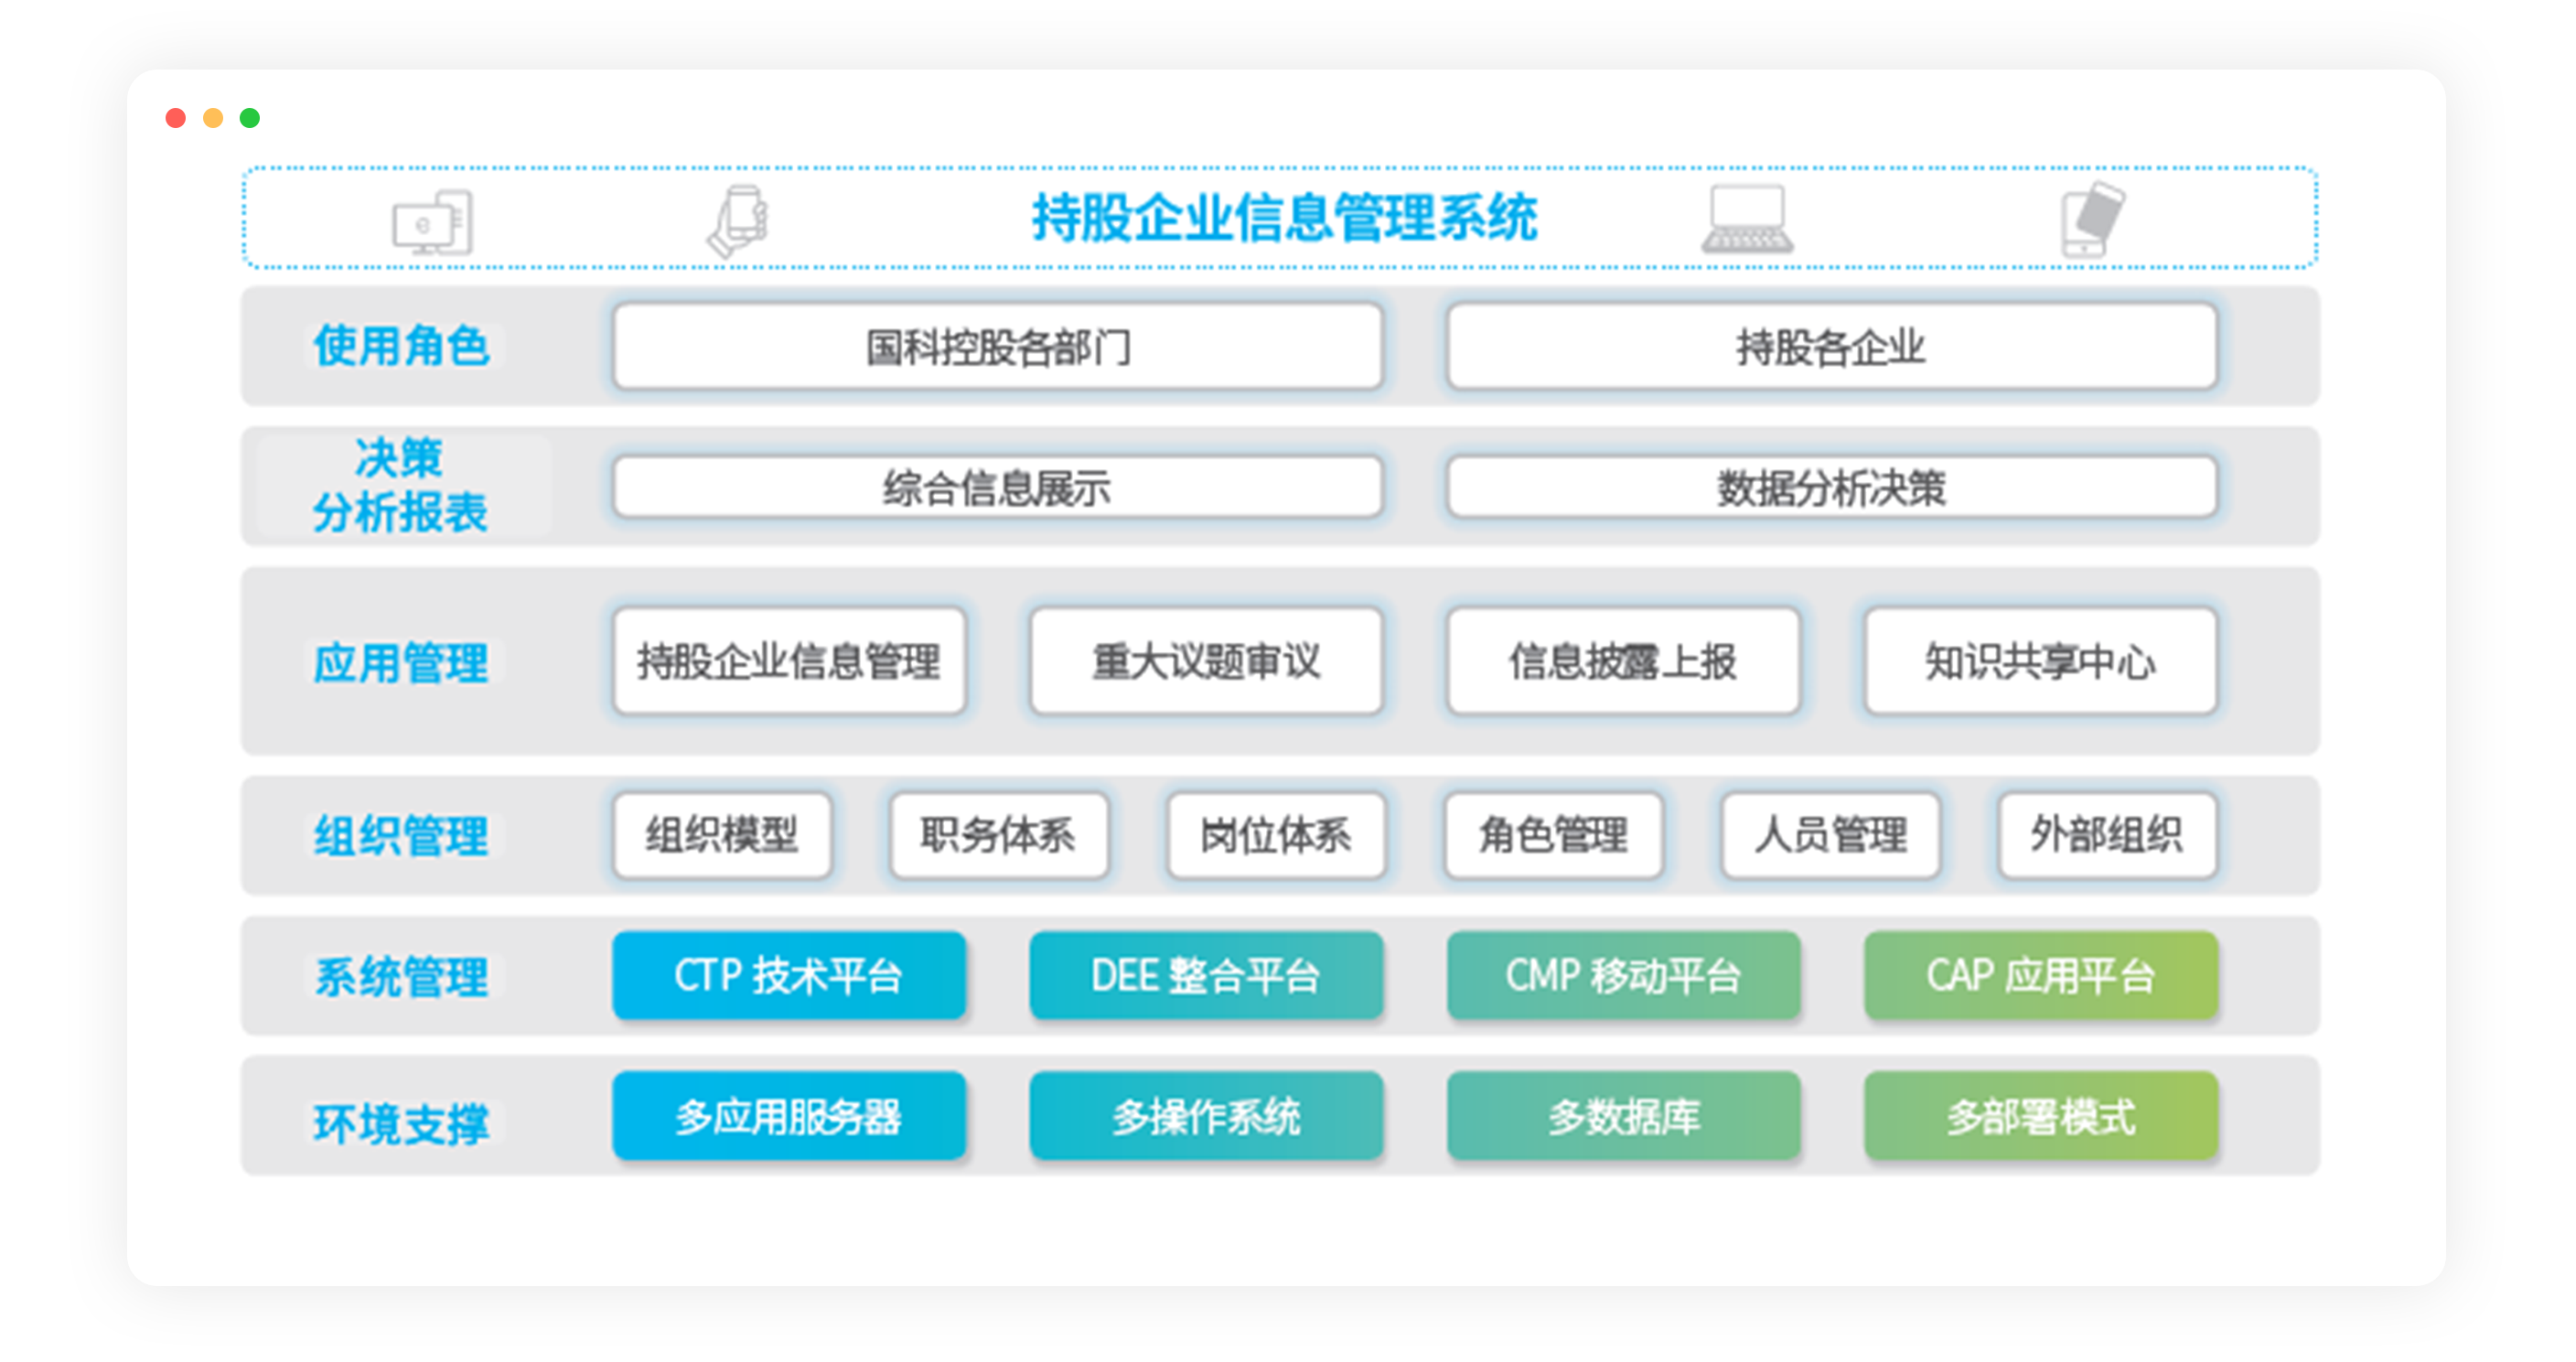Open 数据分析决策 box
The height and width of the screenshot is (1362, 2576).
(1830, 488)
